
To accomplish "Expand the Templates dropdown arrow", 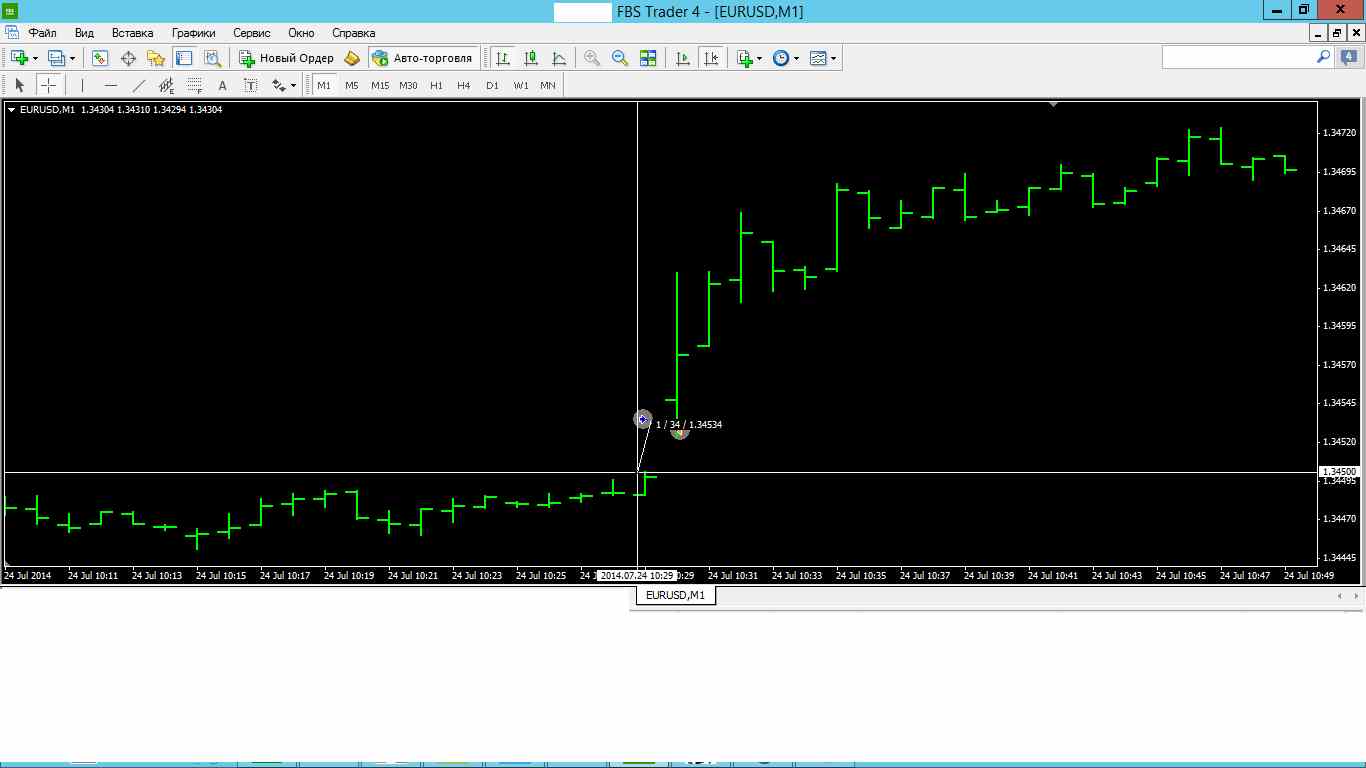I will 834,59.
